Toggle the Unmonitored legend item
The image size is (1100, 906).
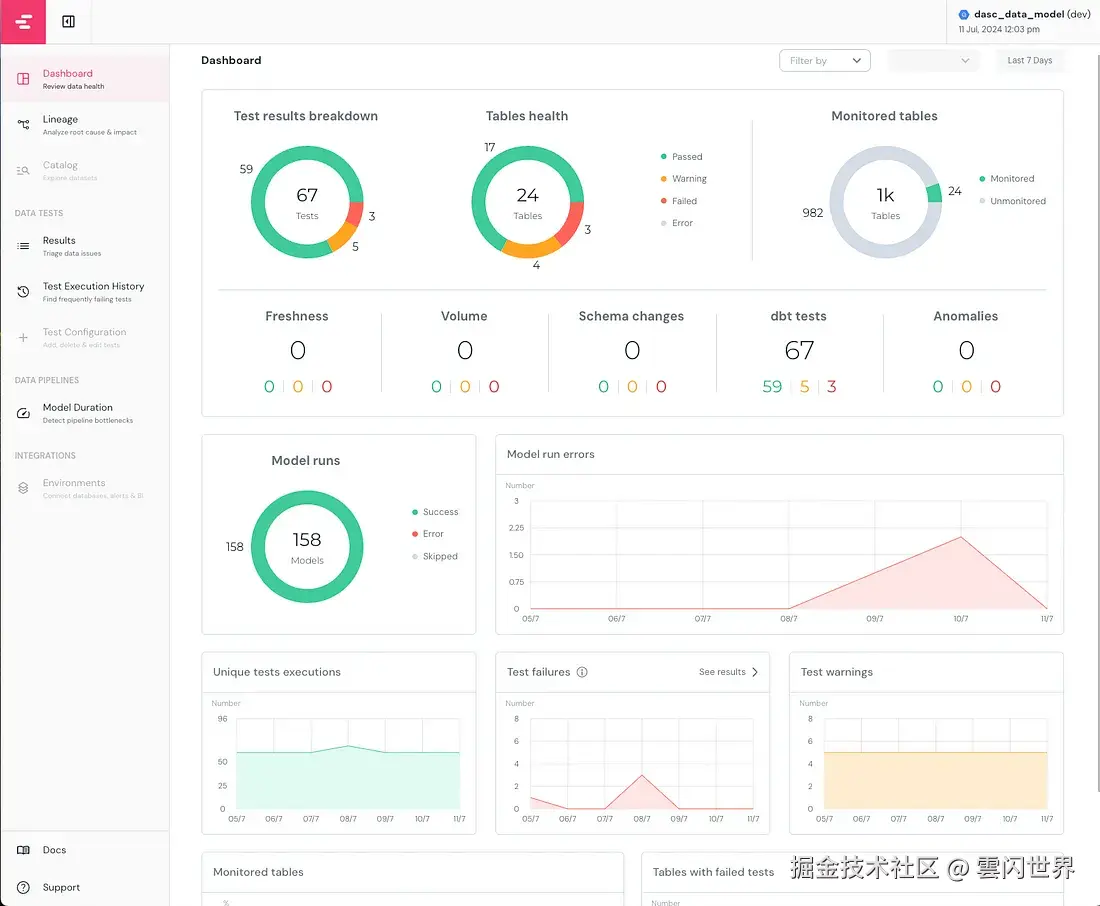(x=1012, y=201)
